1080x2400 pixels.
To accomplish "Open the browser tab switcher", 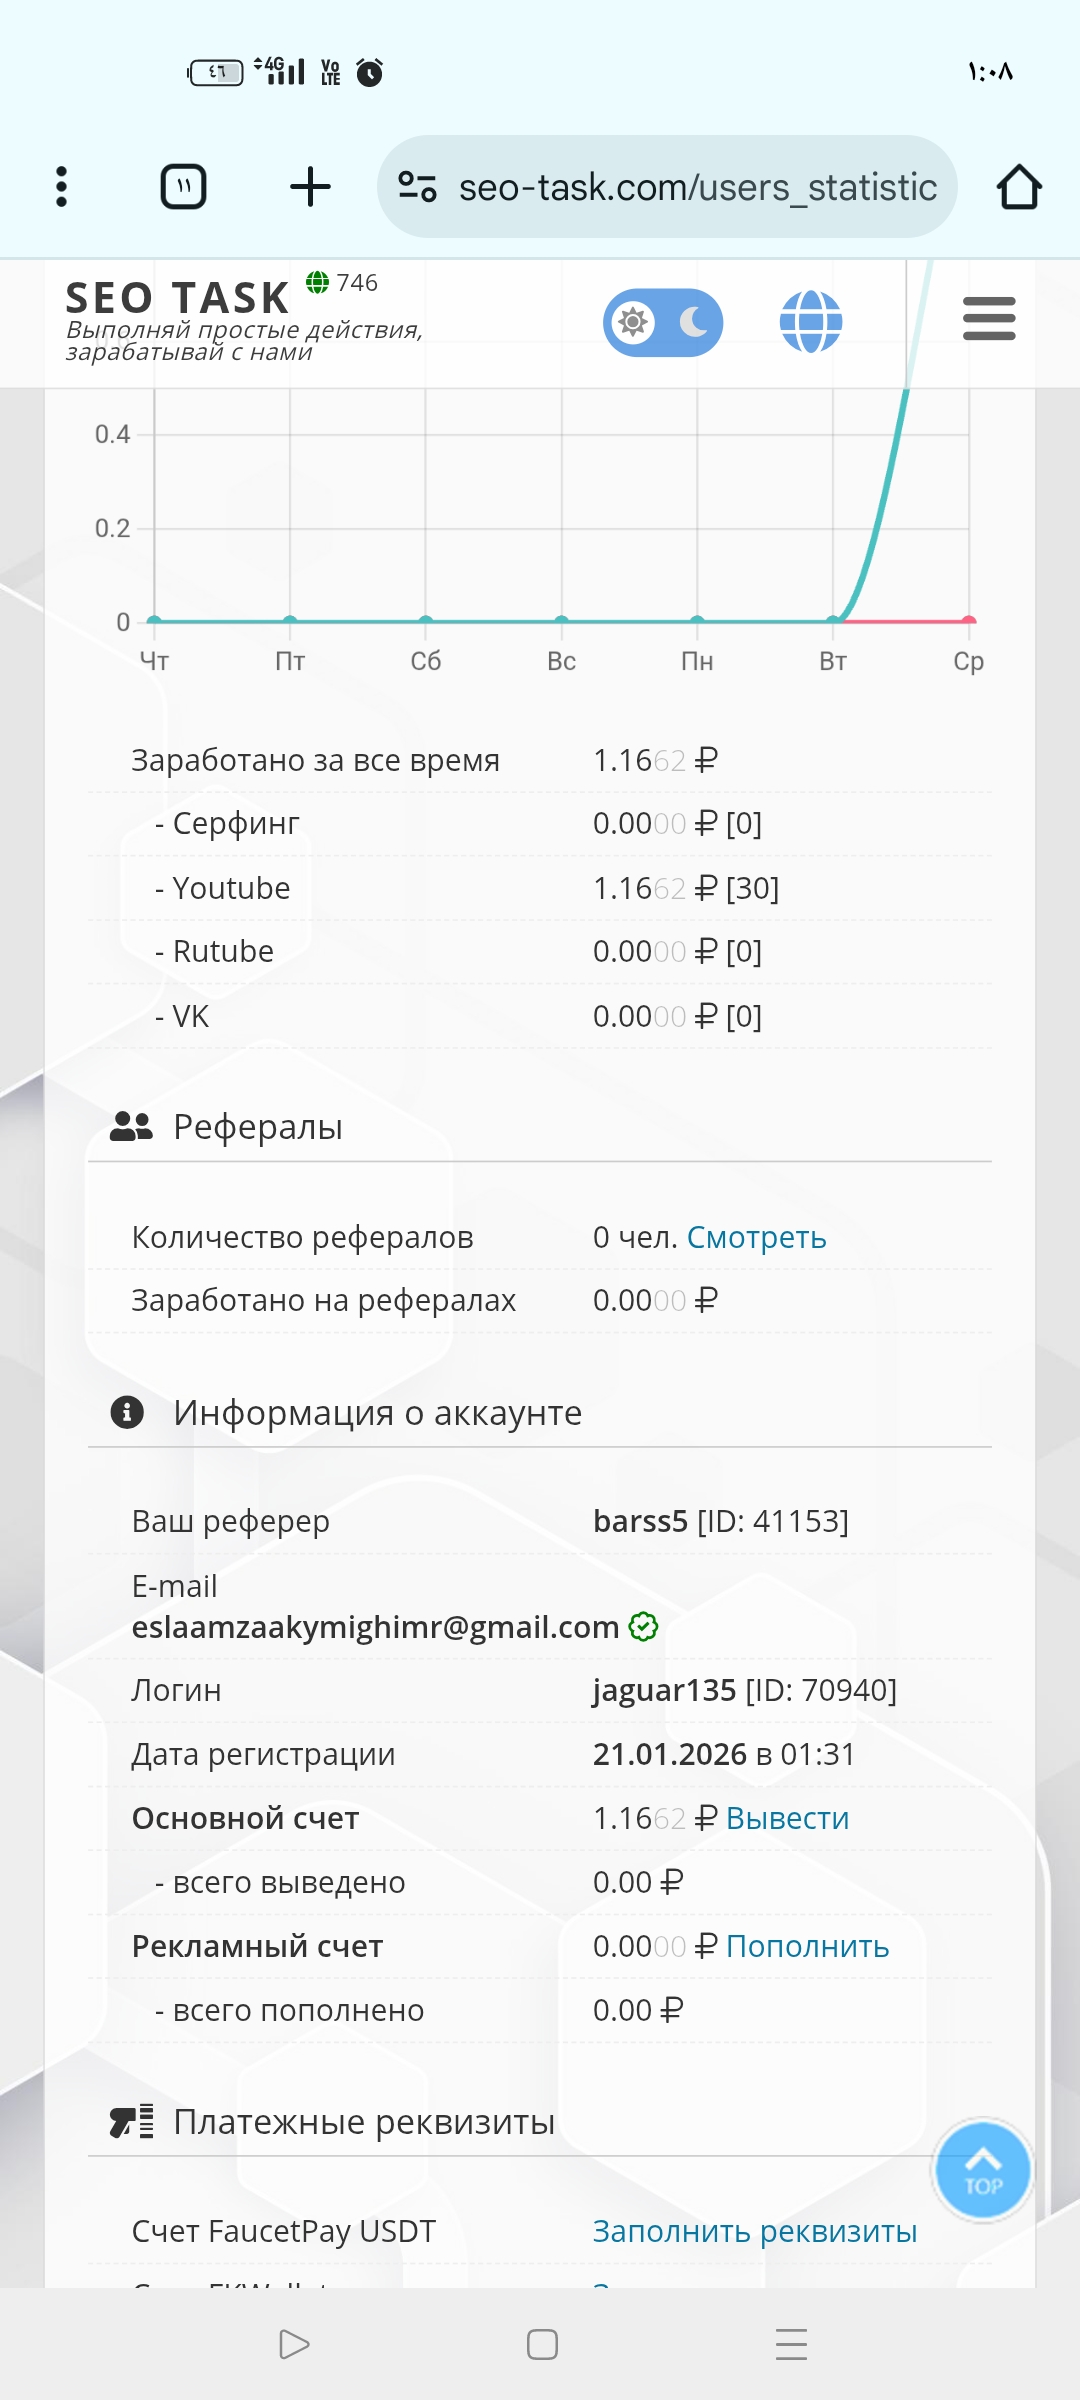I will click(184, 187).
